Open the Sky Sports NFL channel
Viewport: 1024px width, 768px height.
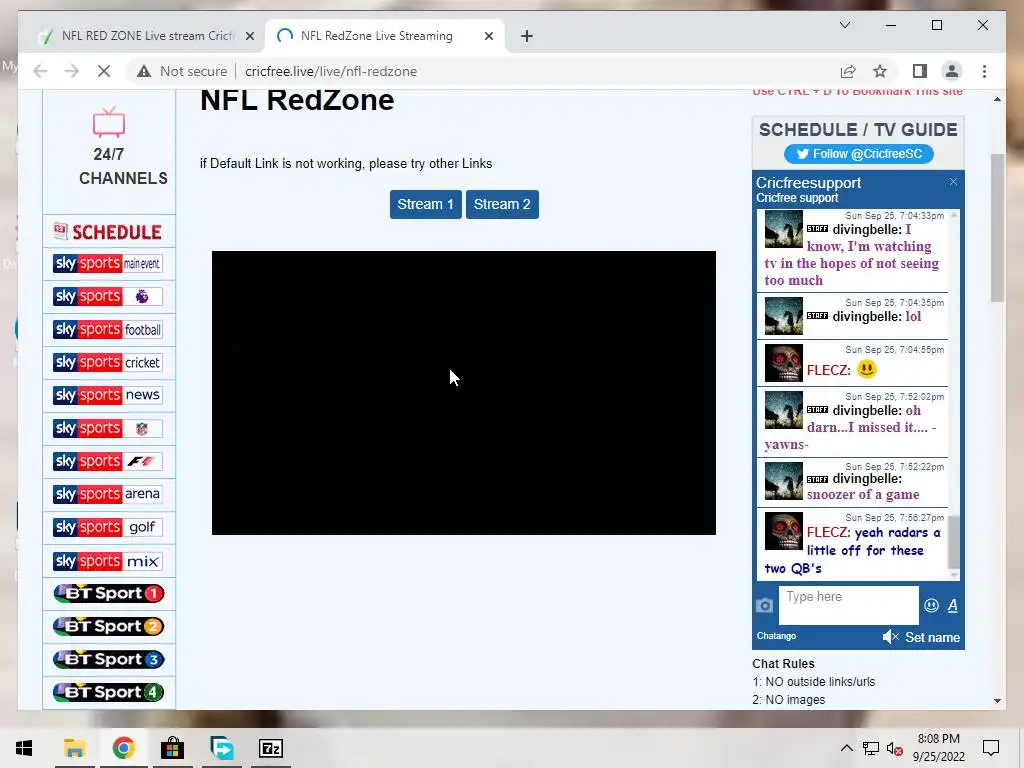[108, 428]
